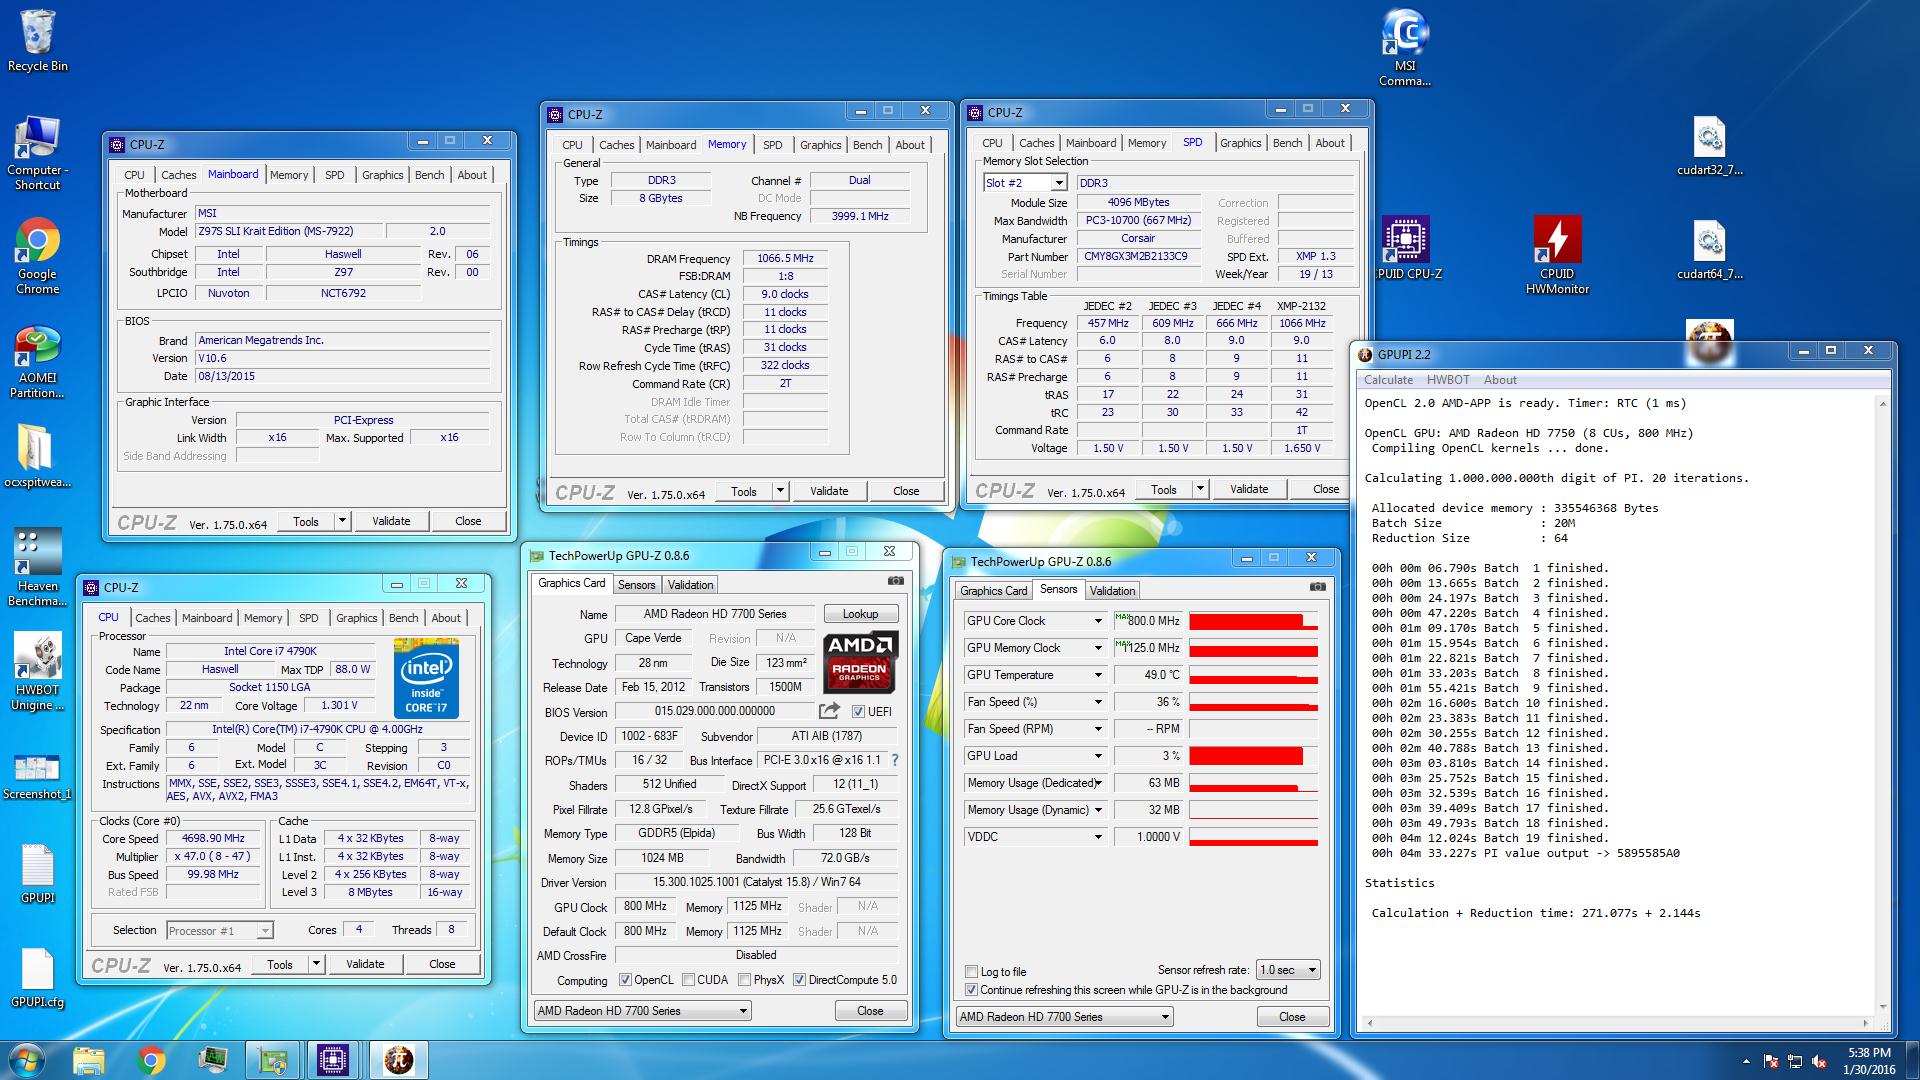Viewport: 1920px width, 1080px height.
Task: Launch Heaven Benchmark desktop shortcut
Action: [x=38, y=567]
